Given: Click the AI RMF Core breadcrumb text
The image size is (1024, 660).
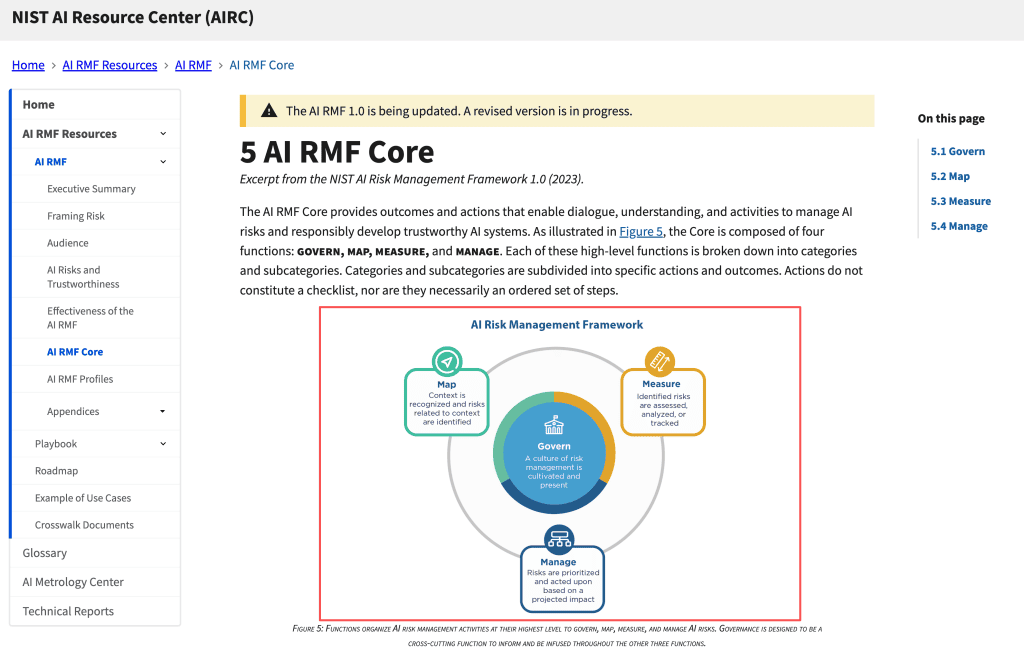Looking at the screenshot, I should point(262,65).
